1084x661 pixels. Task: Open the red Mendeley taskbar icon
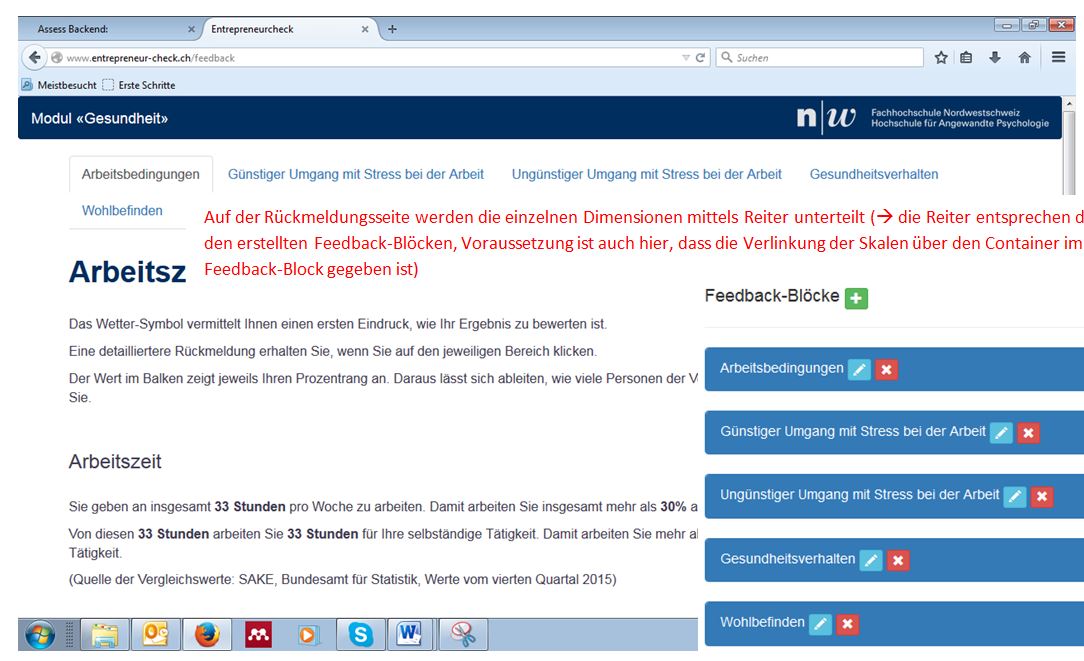pyautogui.click(x=259, y=635)
